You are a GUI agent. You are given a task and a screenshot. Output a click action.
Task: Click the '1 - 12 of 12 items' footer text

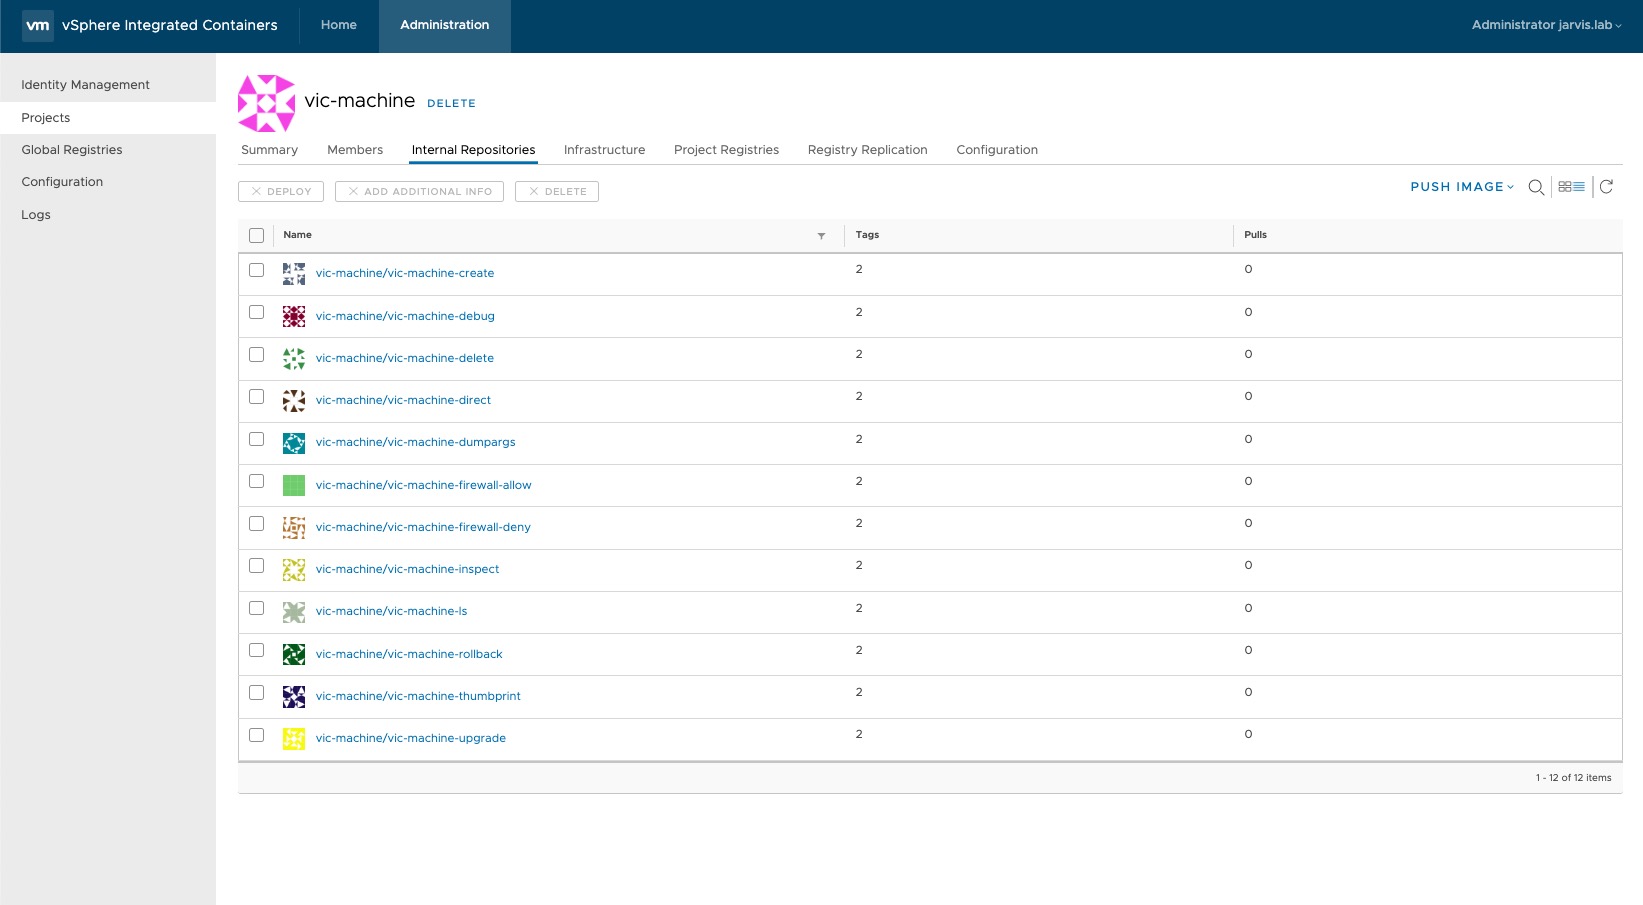1573,778
